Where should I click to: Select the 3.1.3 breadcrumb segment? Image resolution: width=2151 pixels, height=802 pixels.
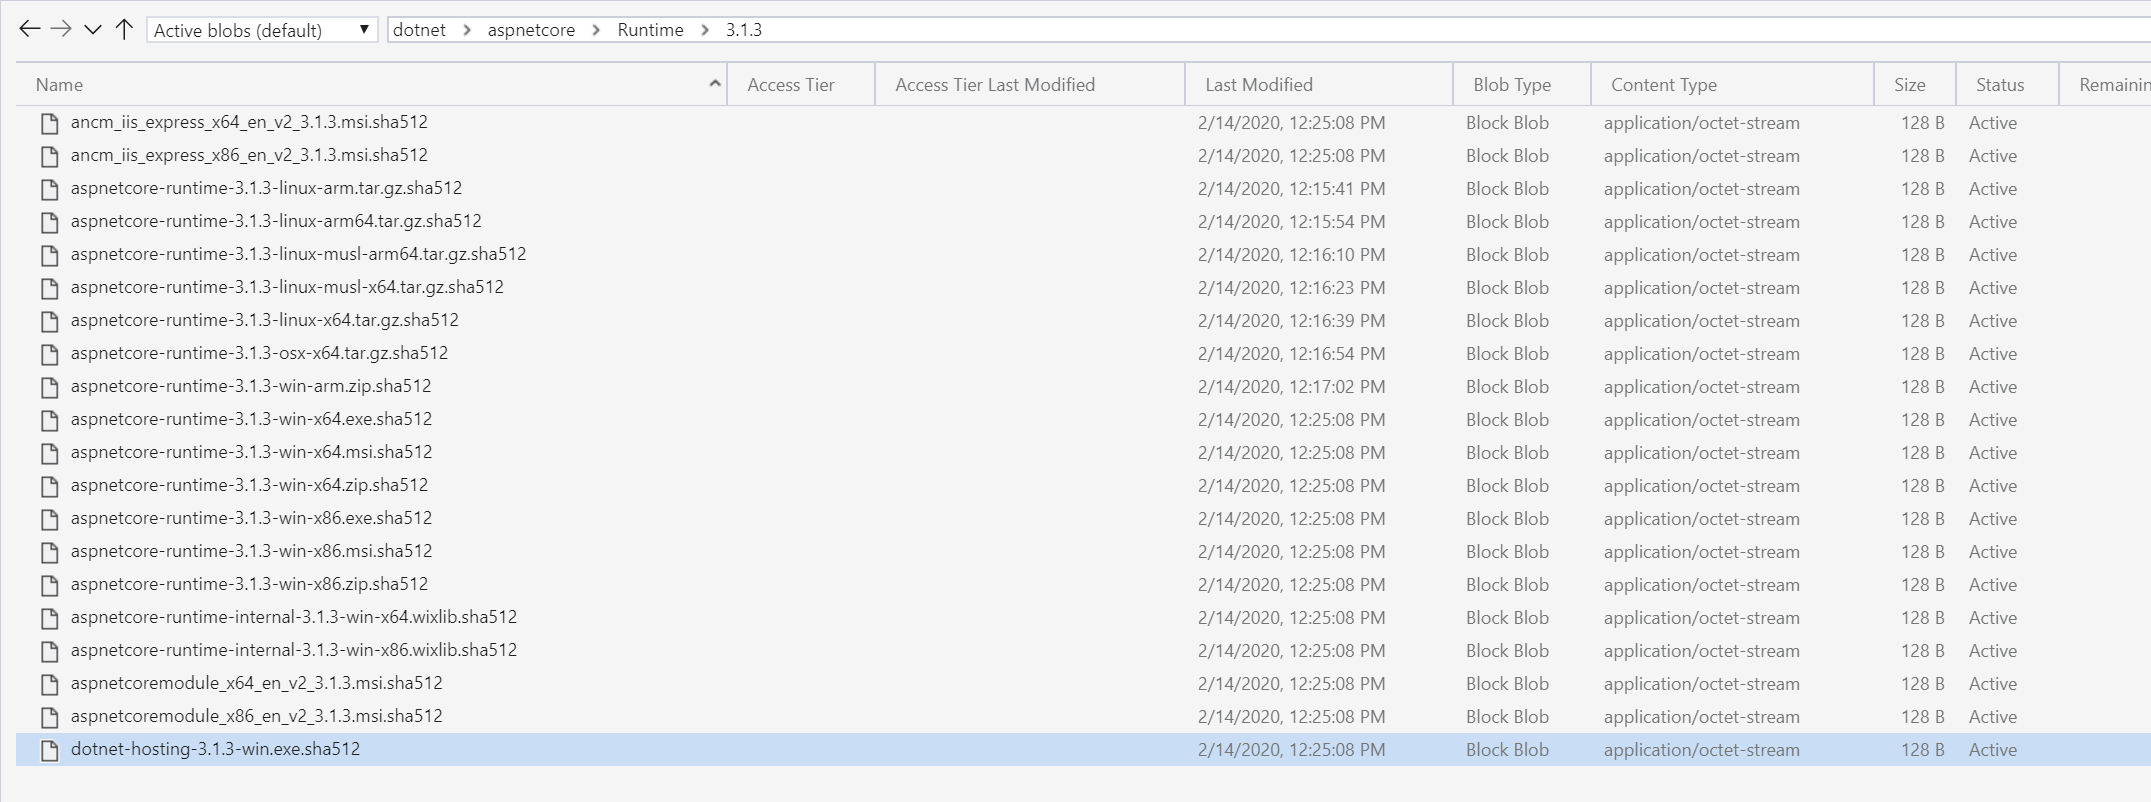(x=744, y=30)
